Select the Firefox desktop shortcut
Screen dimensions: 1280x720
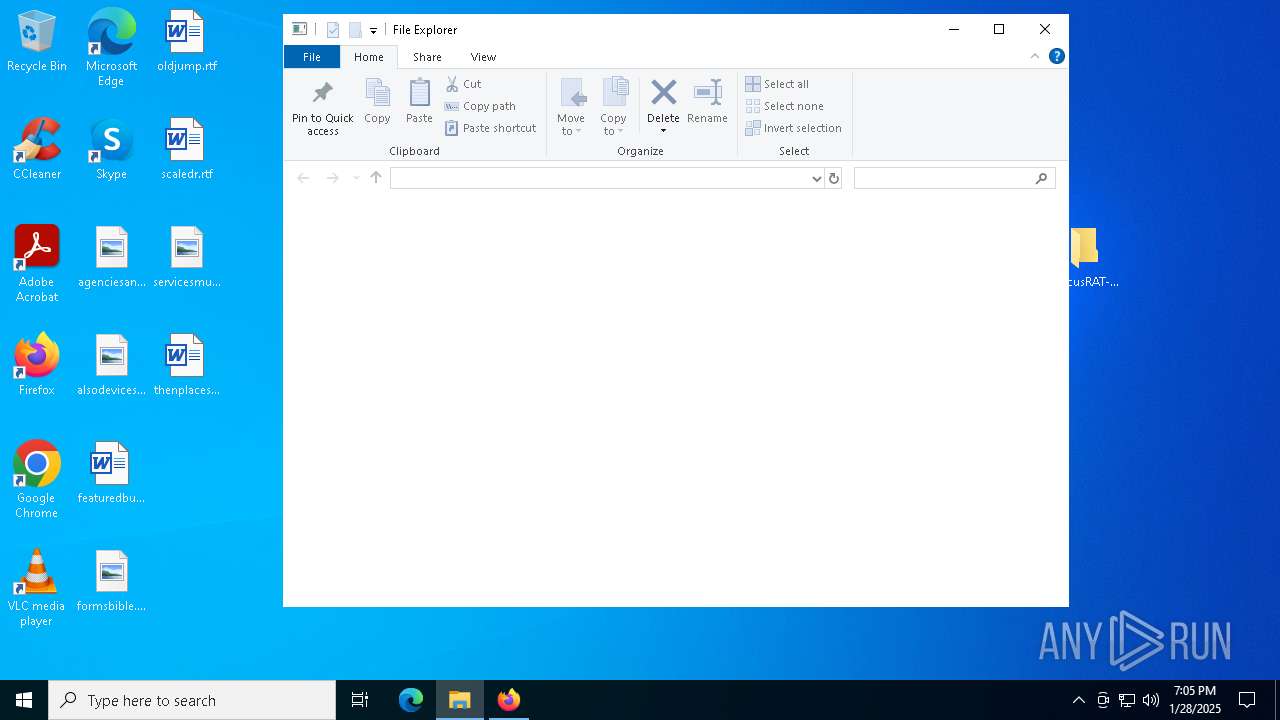[x=37, y=365]
